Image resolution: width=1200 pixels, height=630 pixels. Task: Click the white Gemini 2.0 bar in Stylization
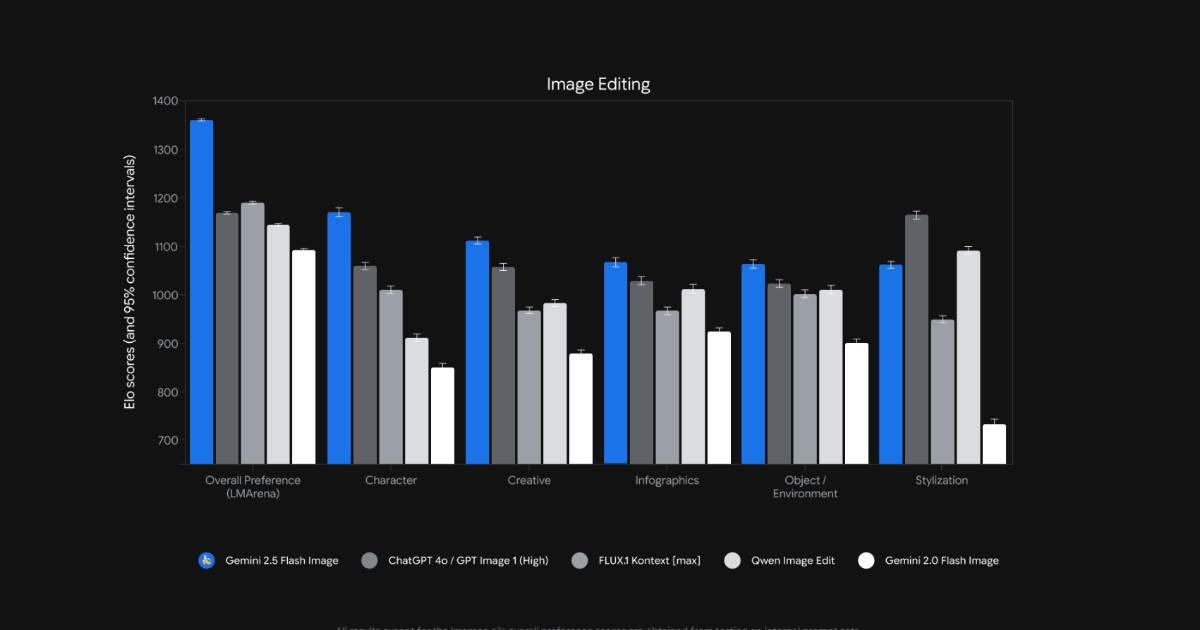click(994, 445)
